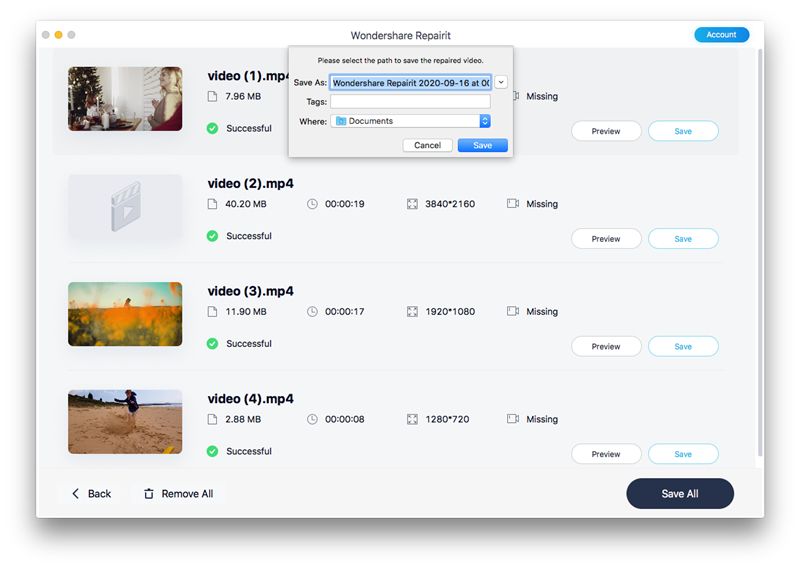Image resolution: width=800 pixels, height=569 pixels.
Task: Click the 00:00:19 duration value
Action: tap(345, 204)
